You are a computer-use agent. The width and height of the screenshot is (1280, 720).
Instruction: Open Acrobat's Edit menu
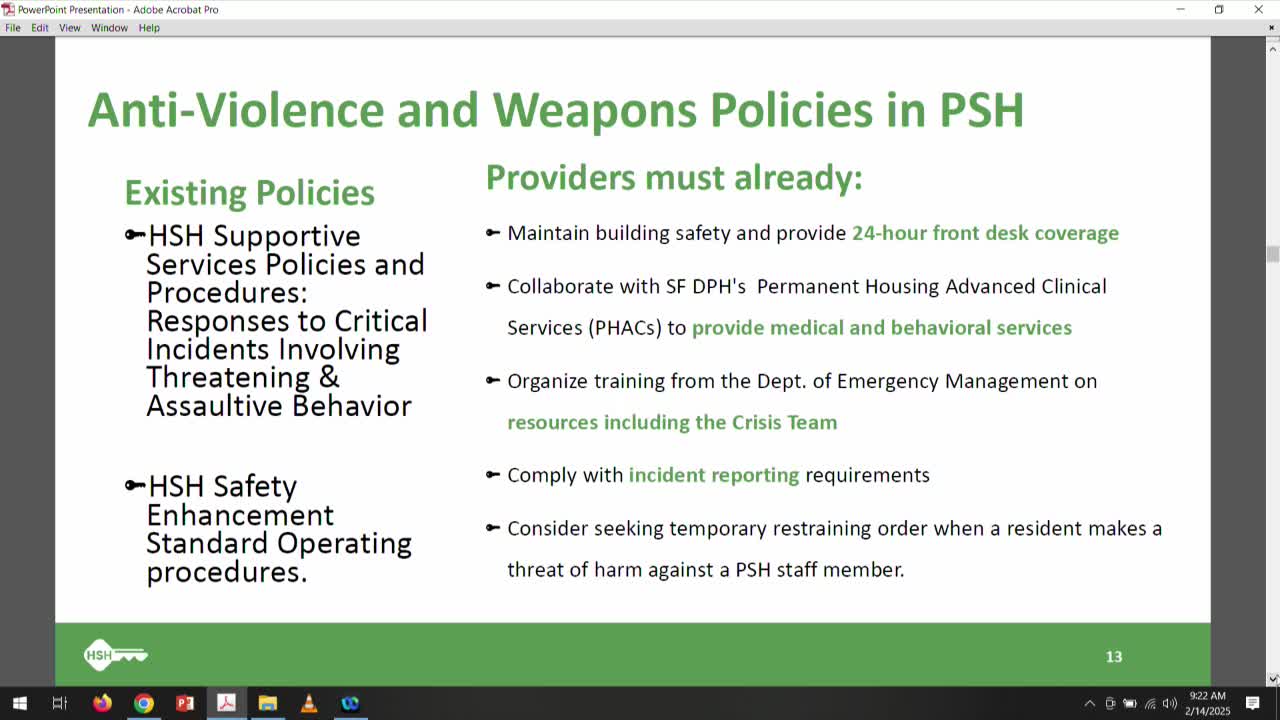click(40, 27)
